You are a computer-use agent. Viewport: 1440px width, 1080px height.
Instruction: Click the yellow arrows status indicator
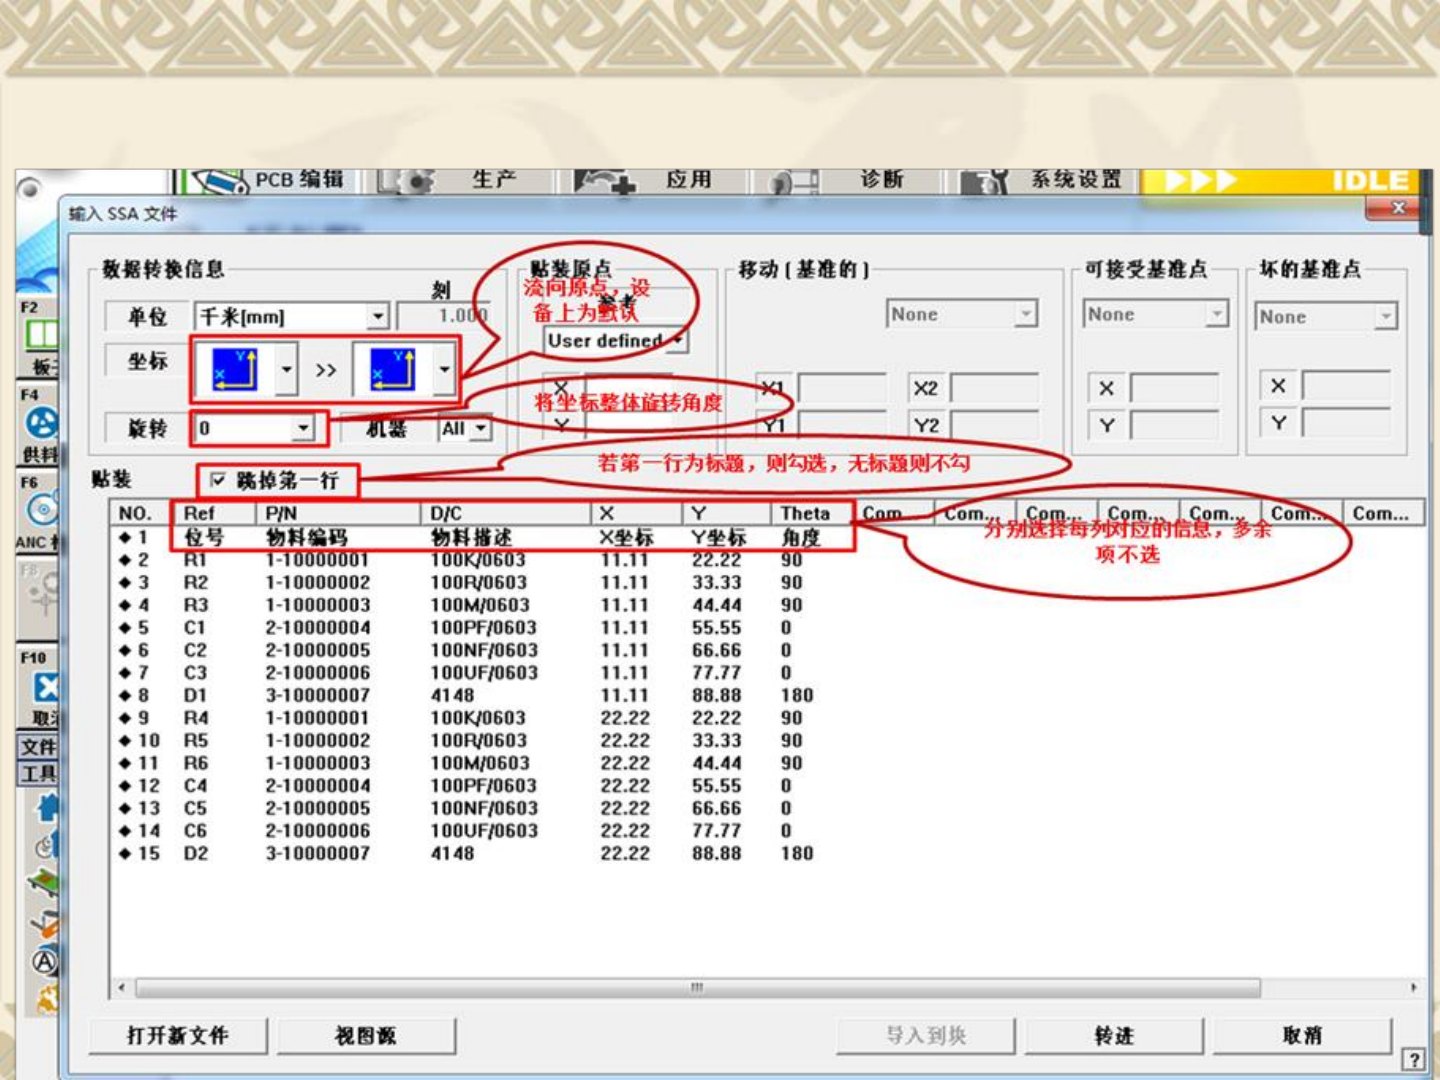click(1200, 181)
